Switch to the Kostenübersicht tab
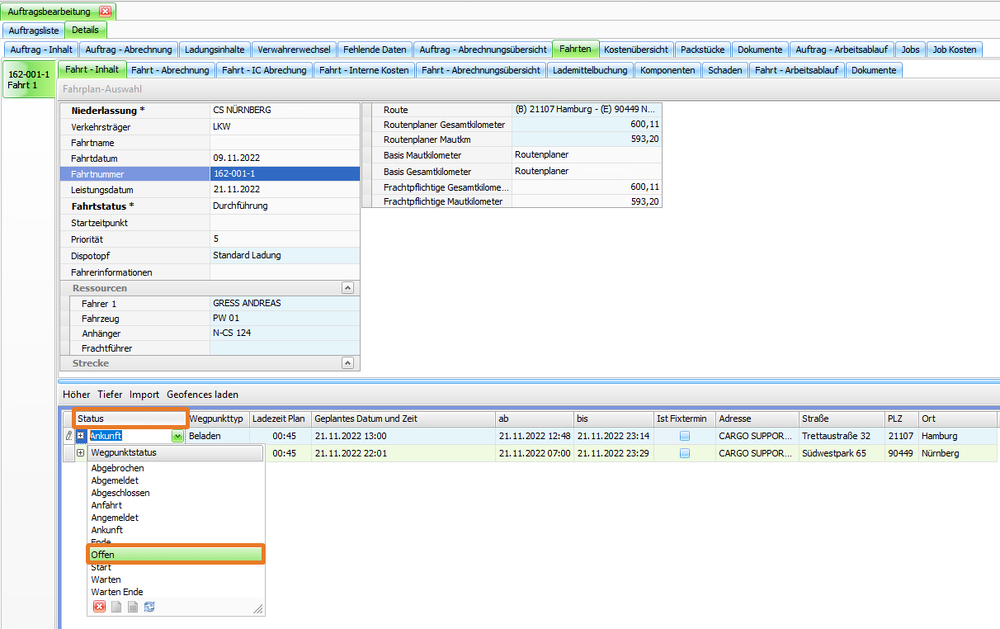This screenshot has width=1000, height=629. coord(636,49)
